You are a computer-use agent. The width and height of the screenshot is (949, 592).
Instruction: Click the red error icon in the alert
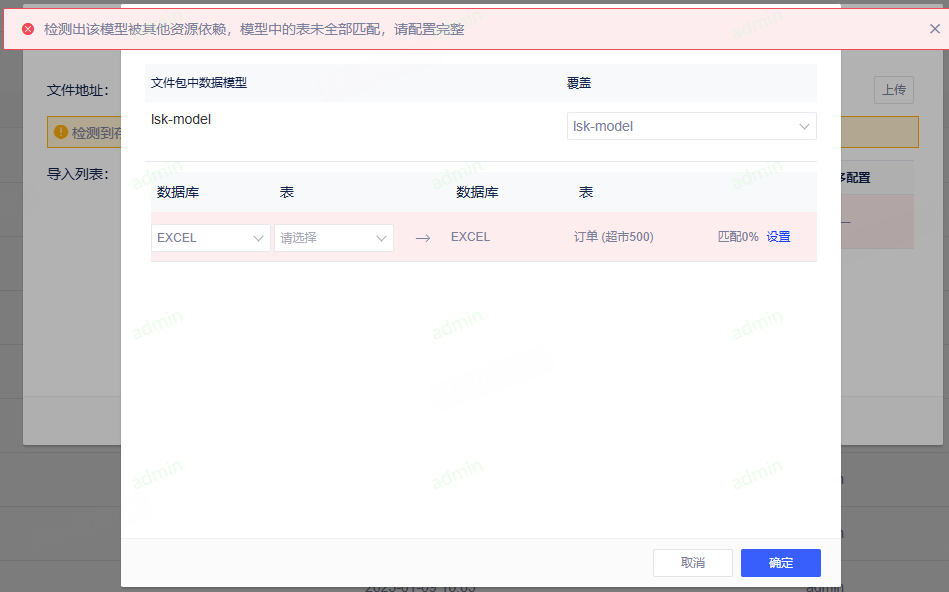(28, 29)
